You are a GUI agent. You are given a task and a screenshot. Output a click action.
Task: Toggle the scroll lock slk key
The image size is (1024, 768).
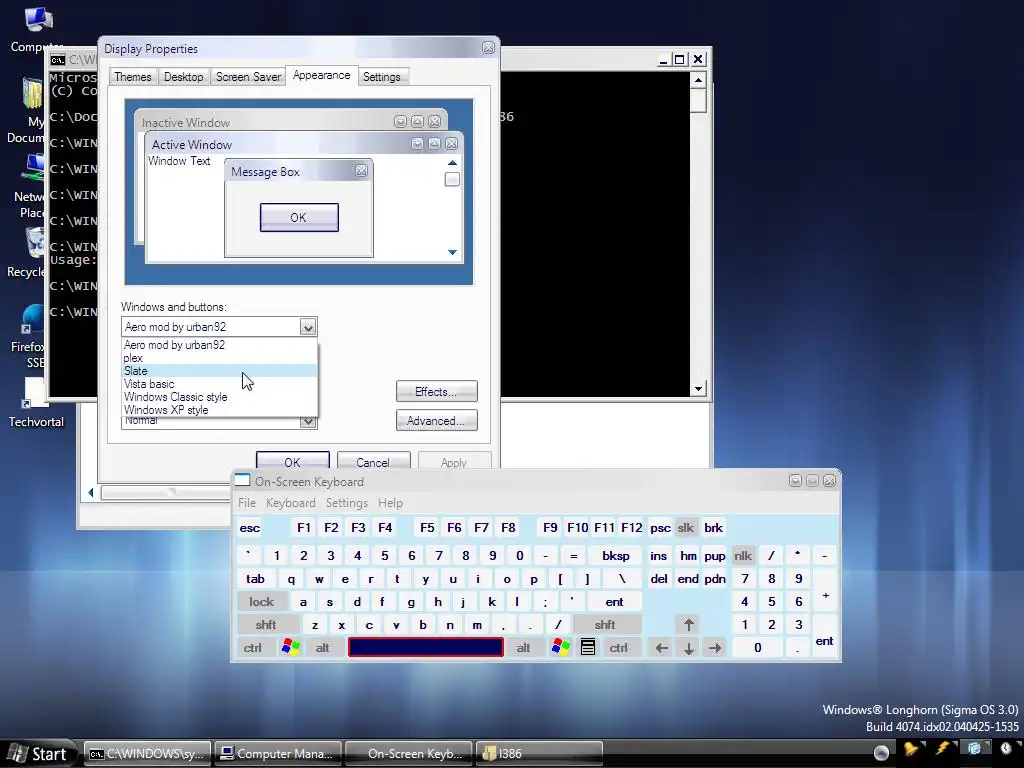pyautogui.click(x=686, y=528)
